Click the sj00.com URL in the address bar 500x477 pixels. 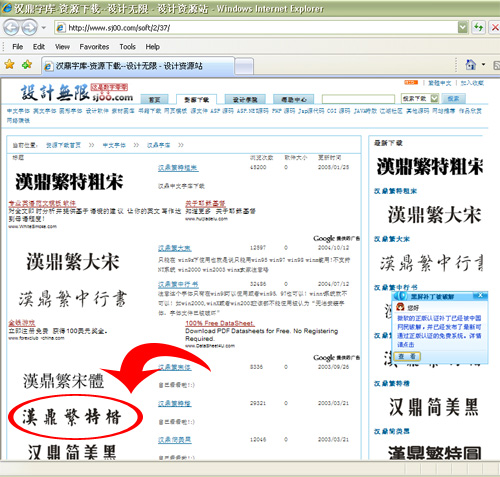tap(119, 28)
